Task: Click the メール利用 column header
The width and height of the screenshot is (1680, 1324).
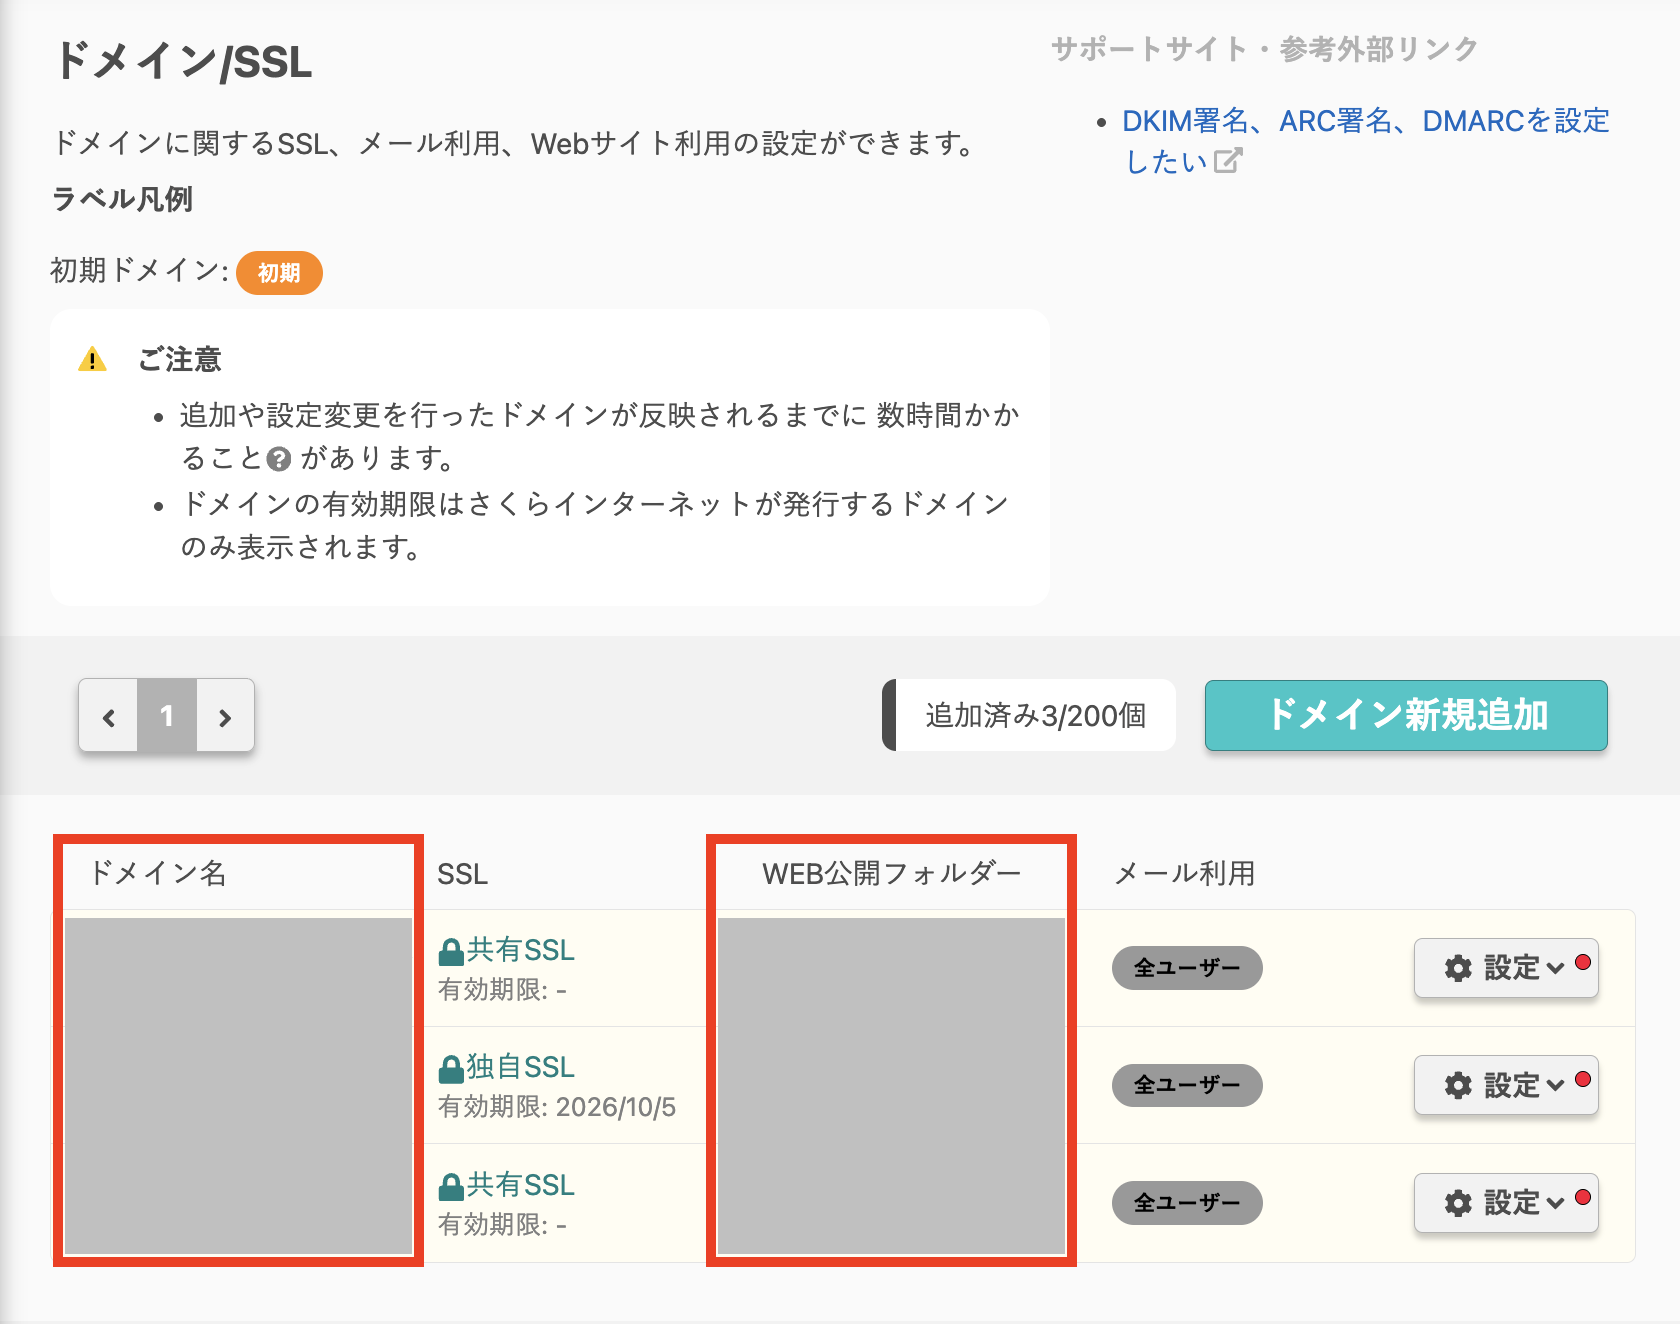Action: point(1185,873)
